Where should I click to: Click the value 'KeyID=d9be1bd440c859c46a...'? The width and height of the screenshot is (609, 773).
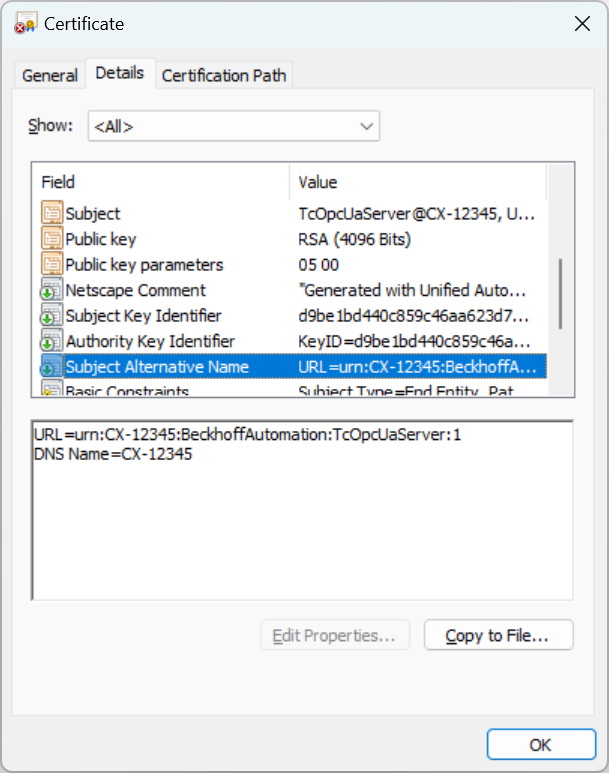coord(414,342)
